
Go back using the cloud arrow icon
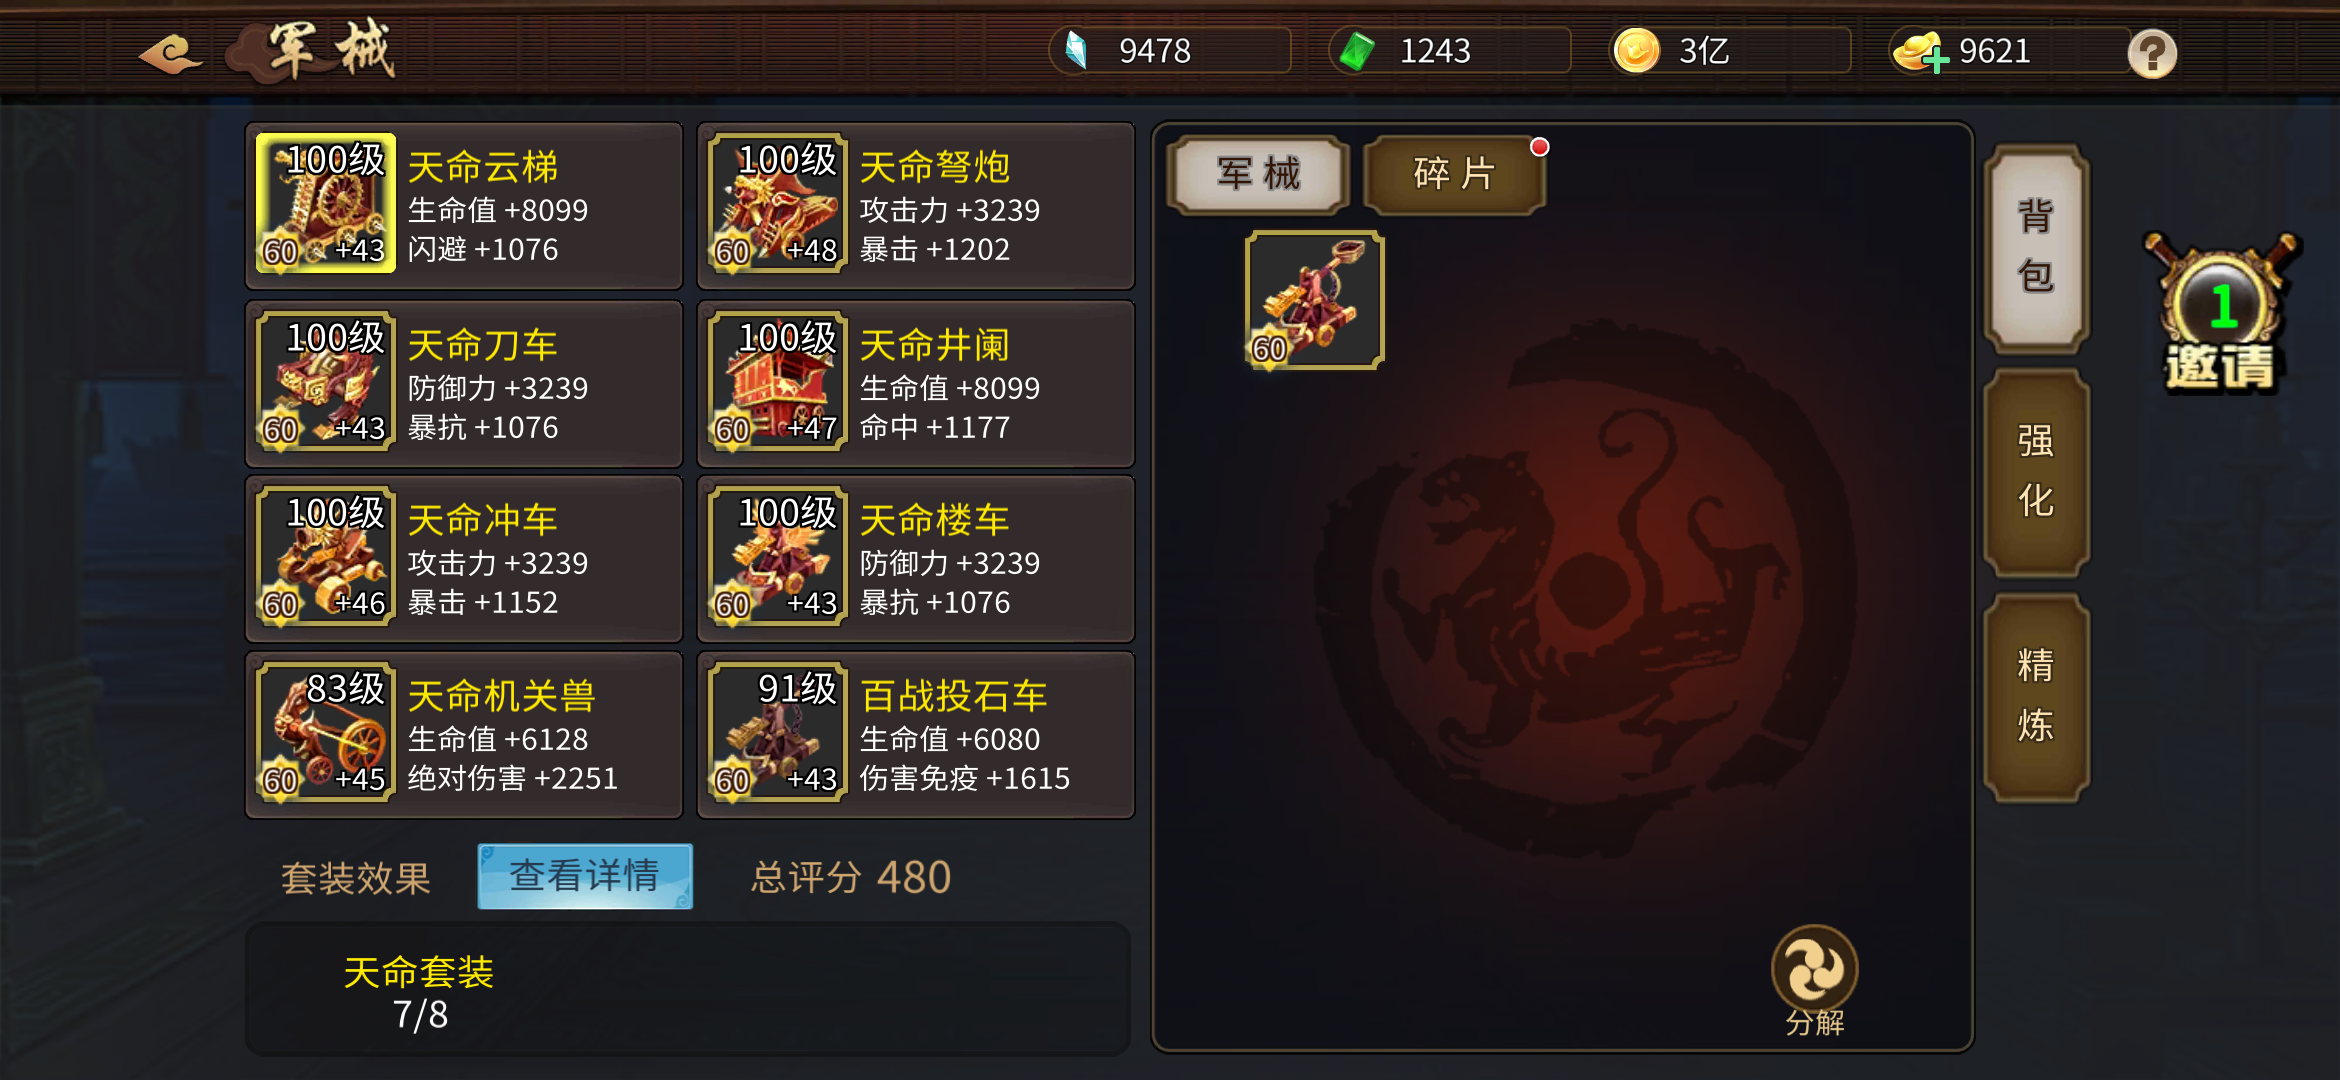click(x=170, y=53)
